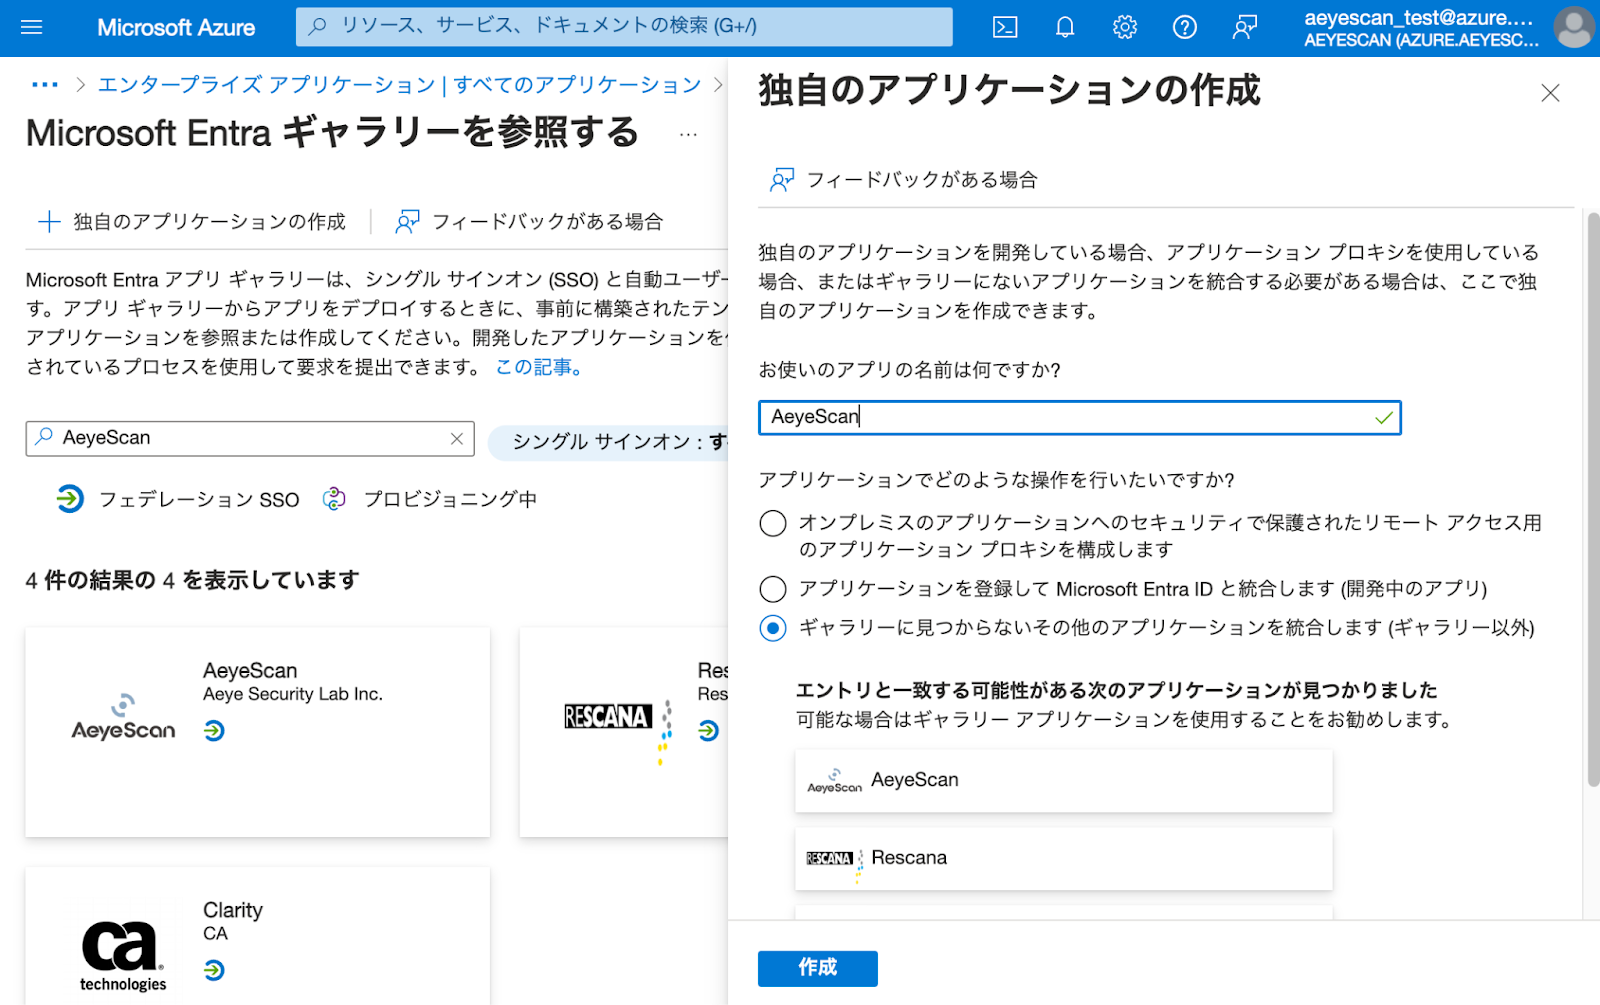Click the app name input field in panel

(x=1080, y=417)
